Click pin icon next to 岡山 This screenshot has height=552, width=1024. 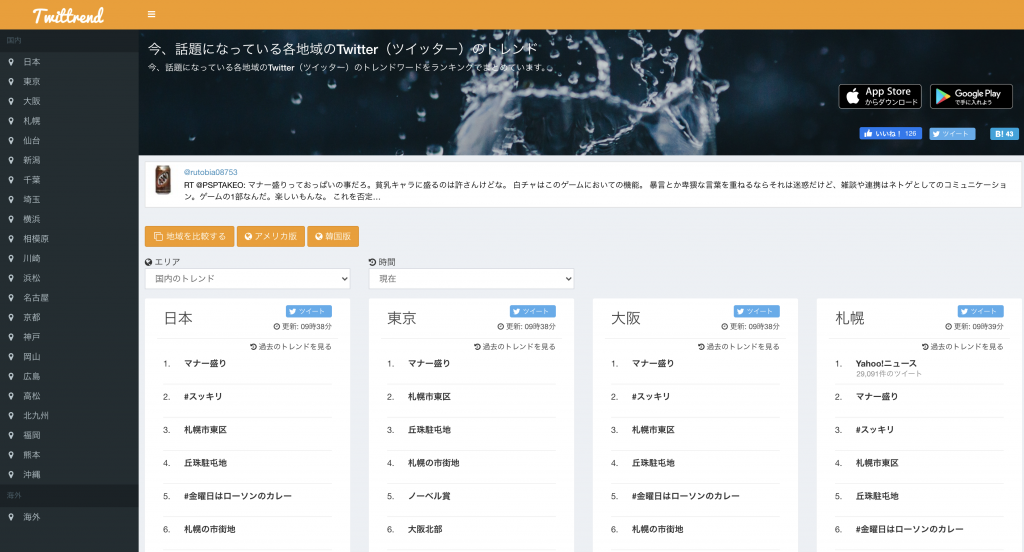11,357
